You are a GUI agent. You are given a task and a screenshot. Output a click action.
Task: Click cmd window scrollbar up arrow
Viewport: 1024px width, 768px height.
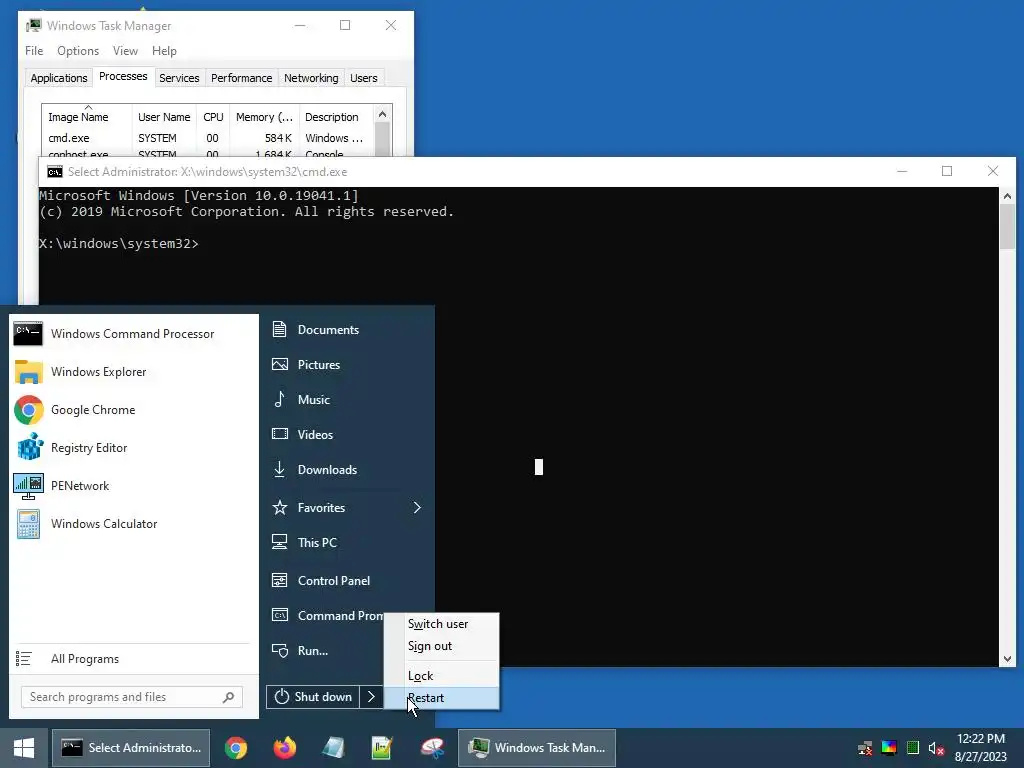click(x=1007, y=196)
